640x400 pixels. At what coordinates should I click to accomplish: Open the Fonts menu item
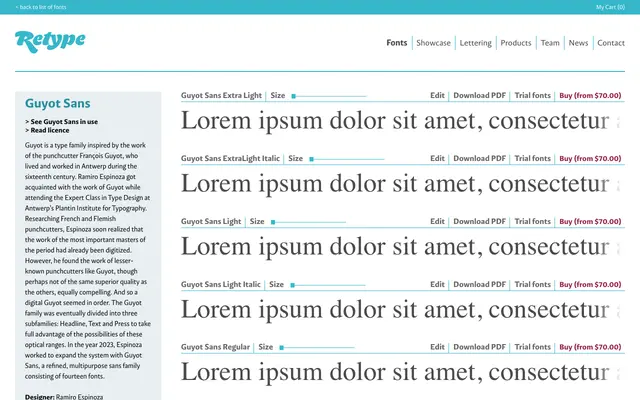point(397,43)
